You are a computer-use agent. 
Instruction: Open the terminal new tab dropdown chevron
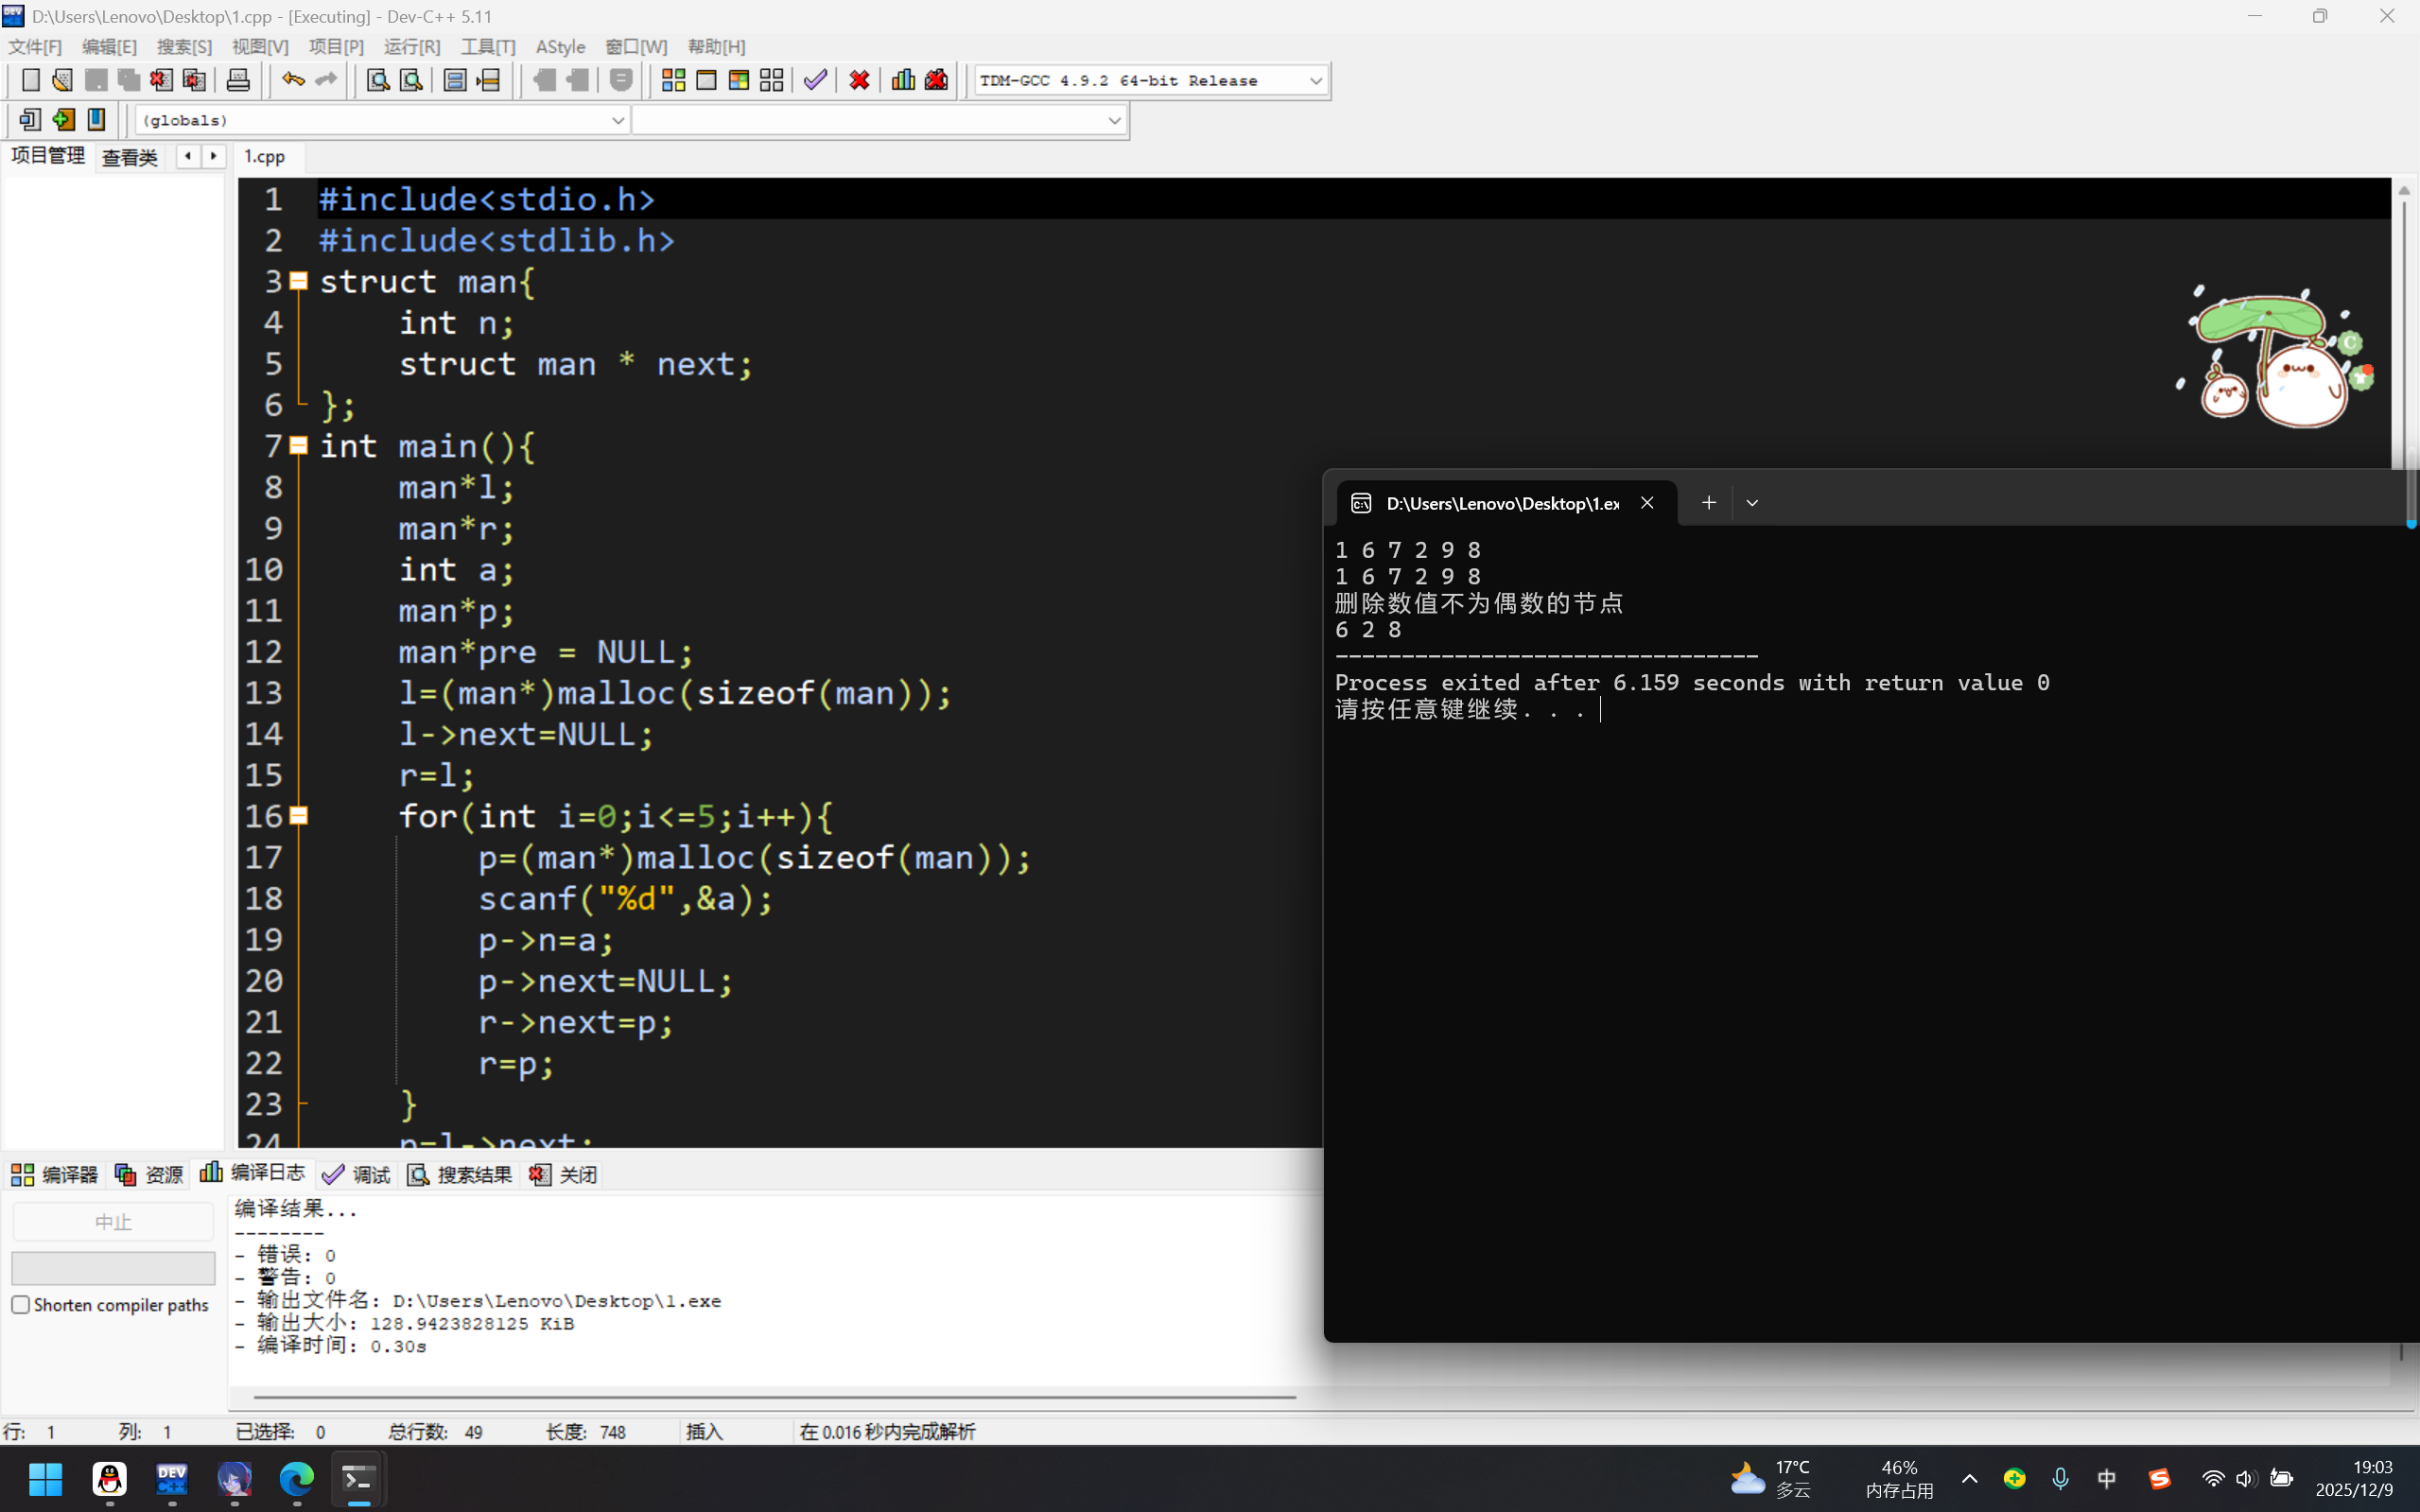click(x=1752, y=503)
